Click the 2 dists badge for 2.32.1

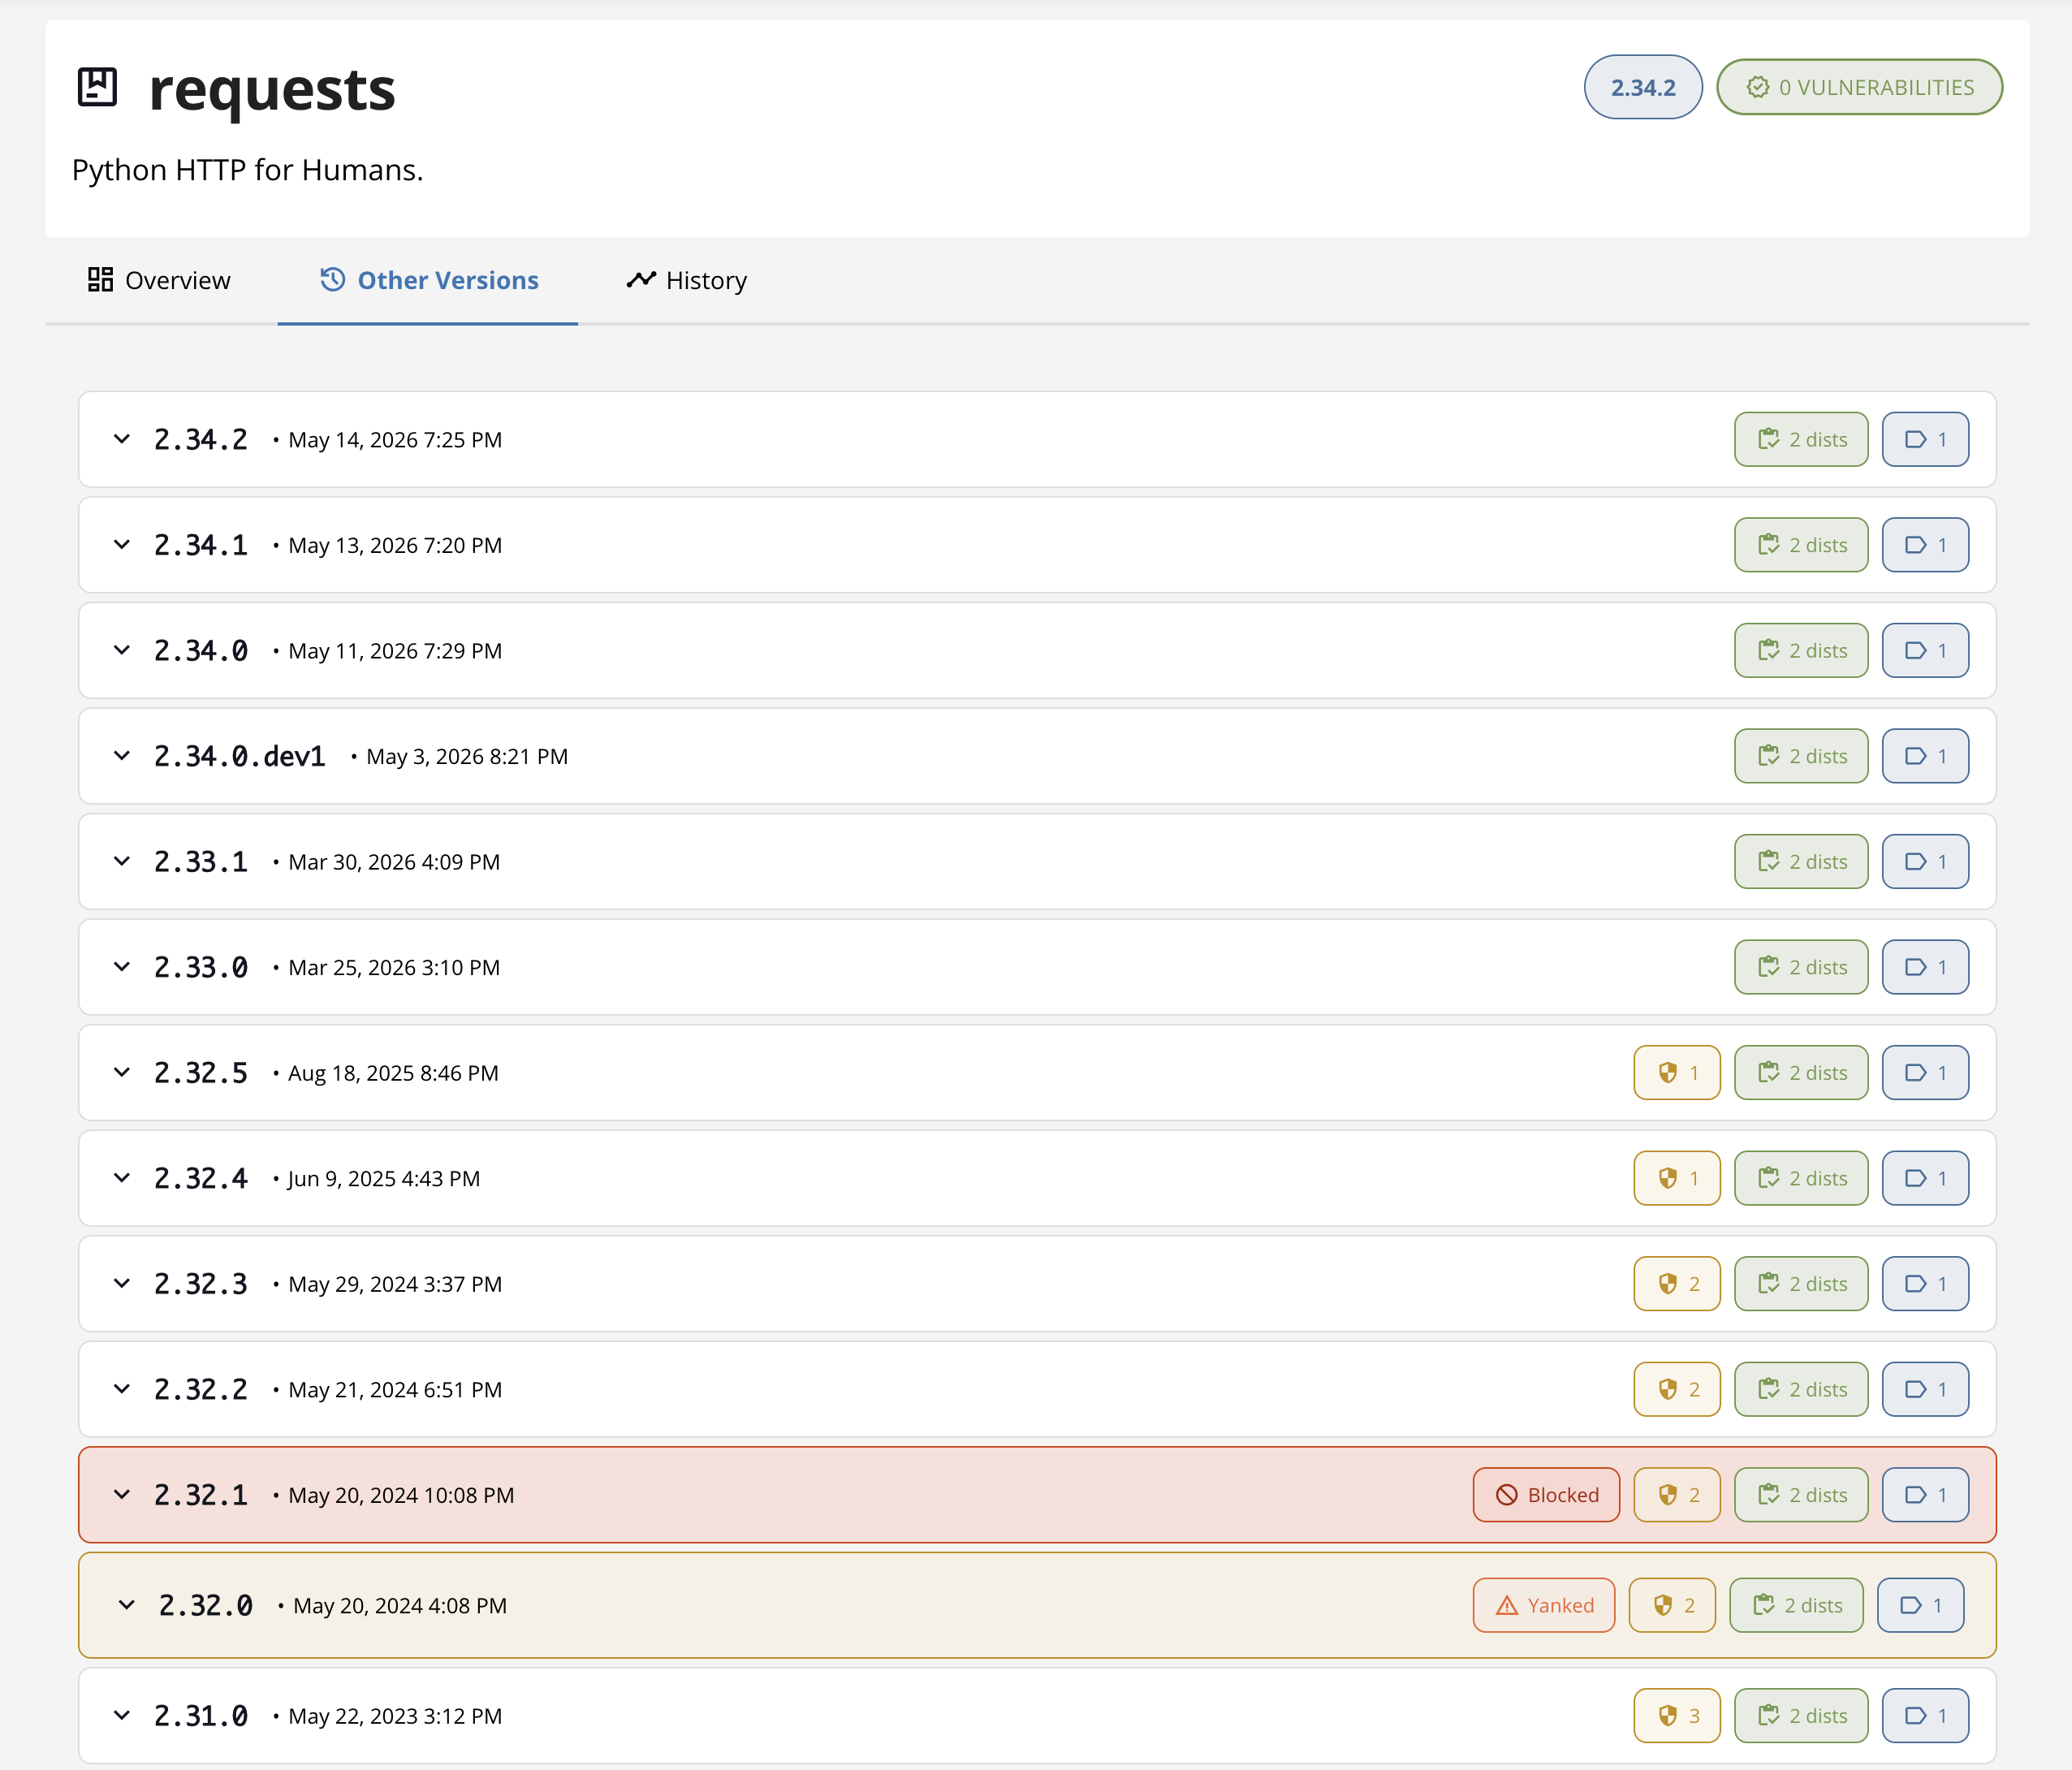point(1801,1494)
